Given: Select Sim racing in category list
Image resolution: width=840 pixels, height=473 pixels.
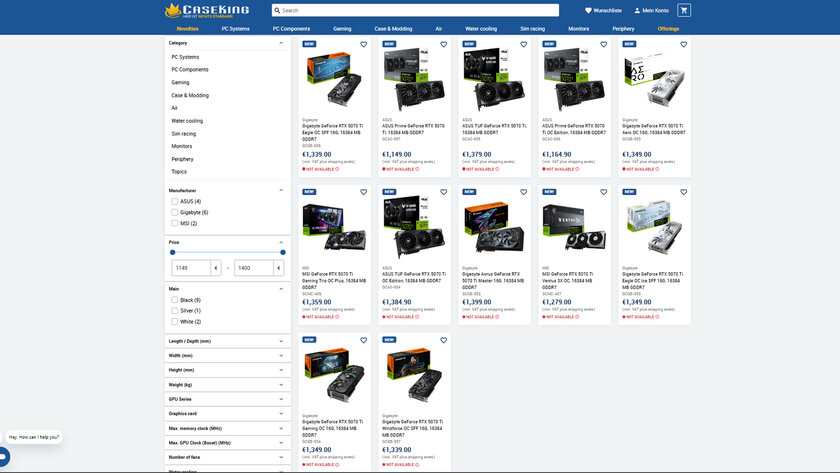Looking at the screenshot, I should pyautogui.click(x=184, y=134).
